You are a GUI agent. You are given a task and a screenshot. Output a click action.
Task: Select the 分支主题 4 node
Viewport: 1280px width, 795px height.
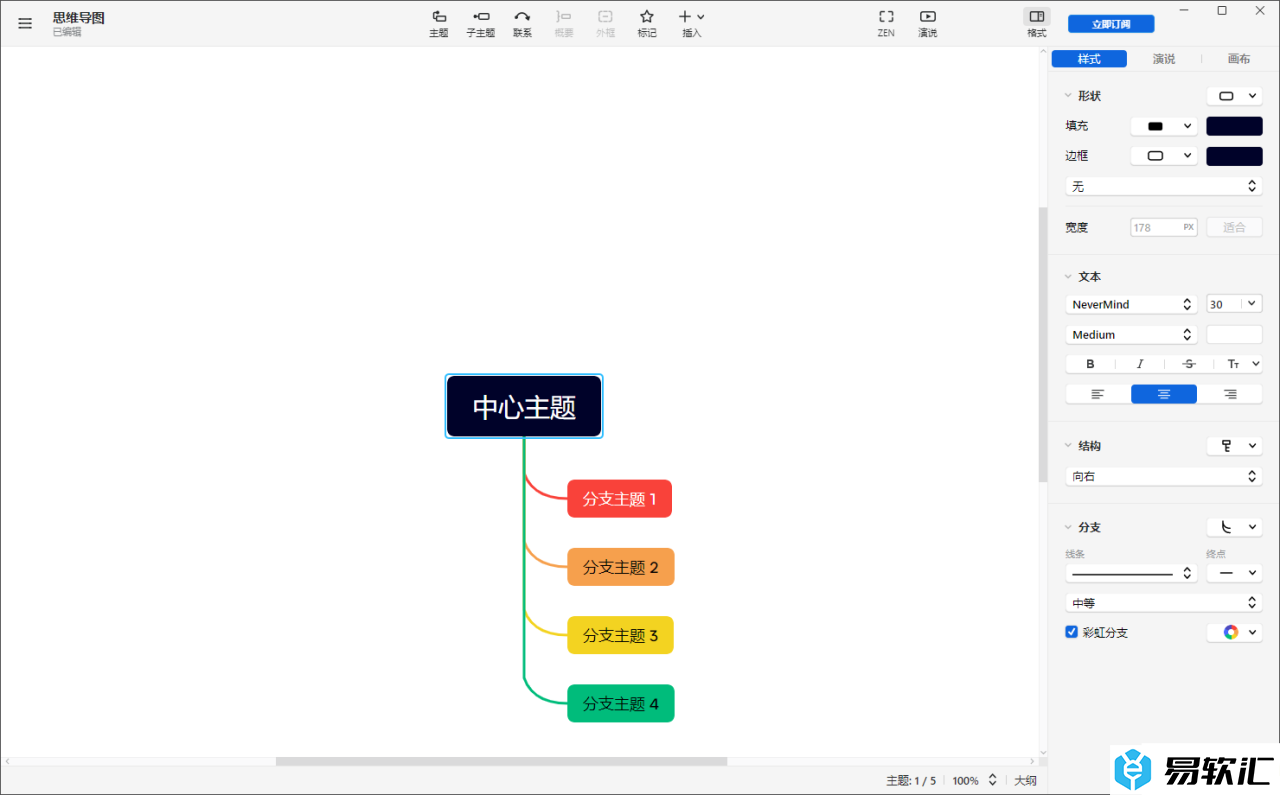click(x=621, y=703)
